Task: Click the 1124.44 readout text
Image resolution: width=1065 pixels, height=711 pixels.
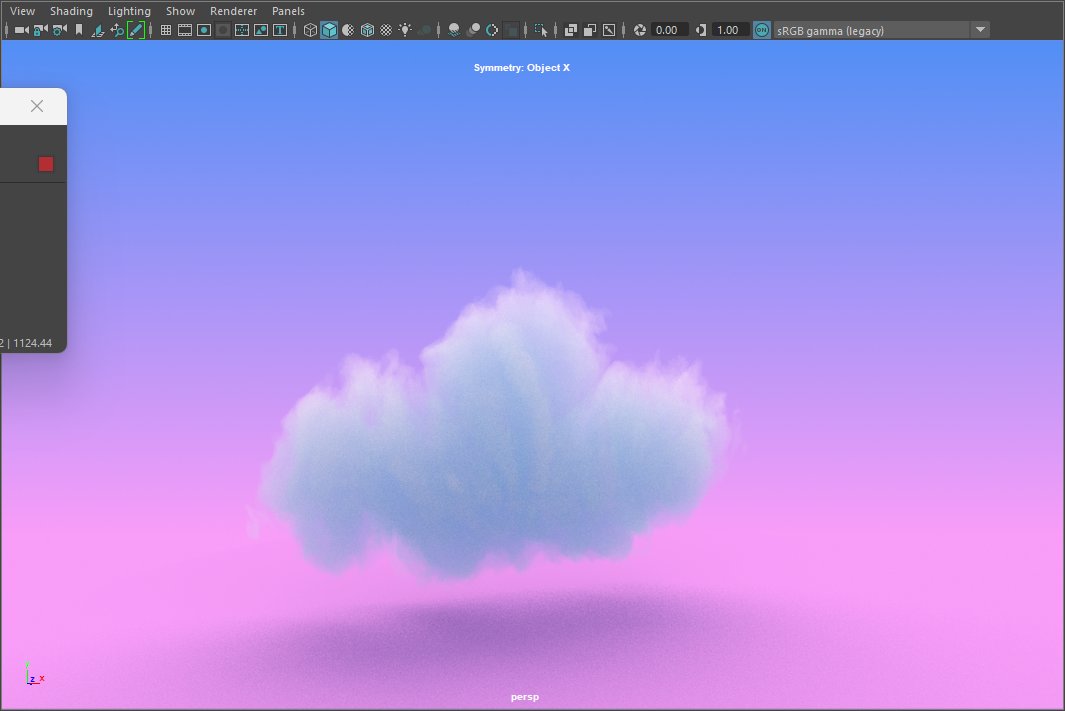Action: tap(33, 343)
